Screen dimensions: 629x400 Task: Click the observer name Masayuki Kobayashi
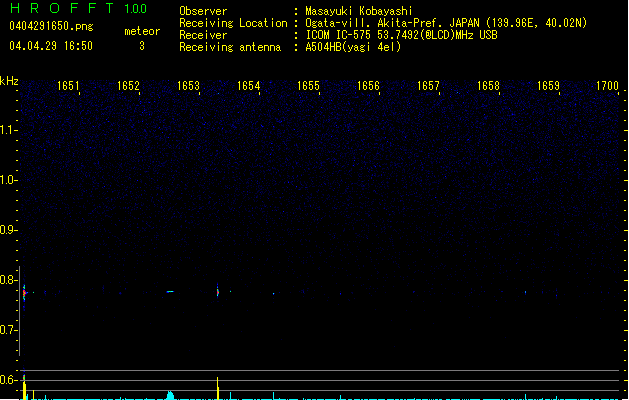[359, 11]
